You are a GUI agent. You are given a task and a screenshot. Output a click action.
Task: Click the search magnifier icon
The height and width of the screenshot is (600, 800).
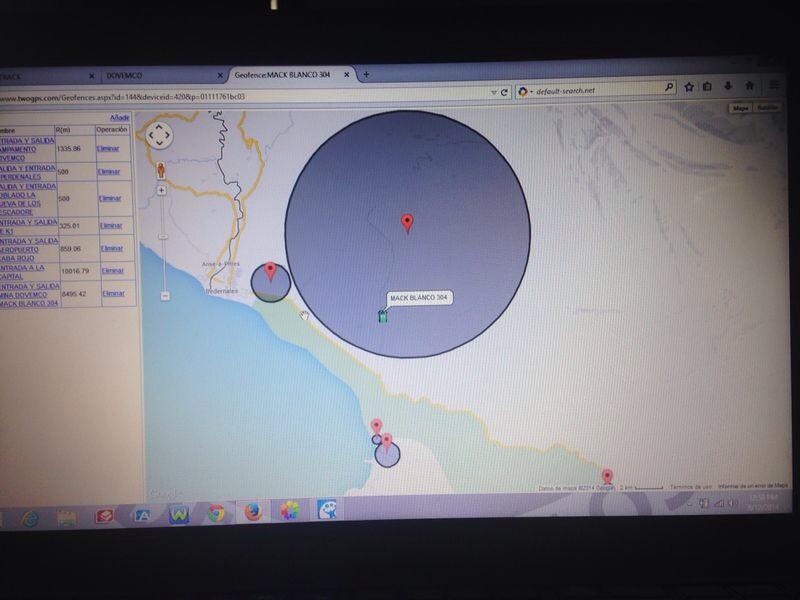point(669,88)
